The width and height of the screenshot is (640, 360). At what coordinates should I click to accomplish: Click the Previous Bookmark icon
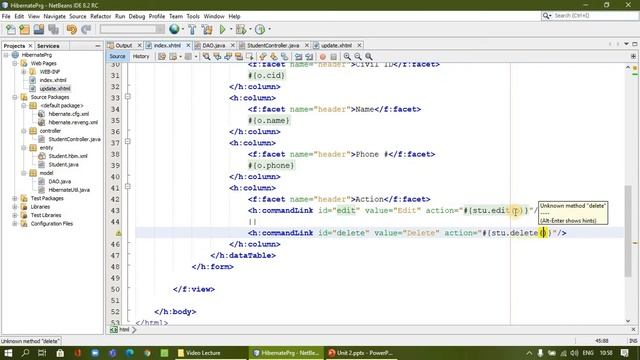[262, 56]
